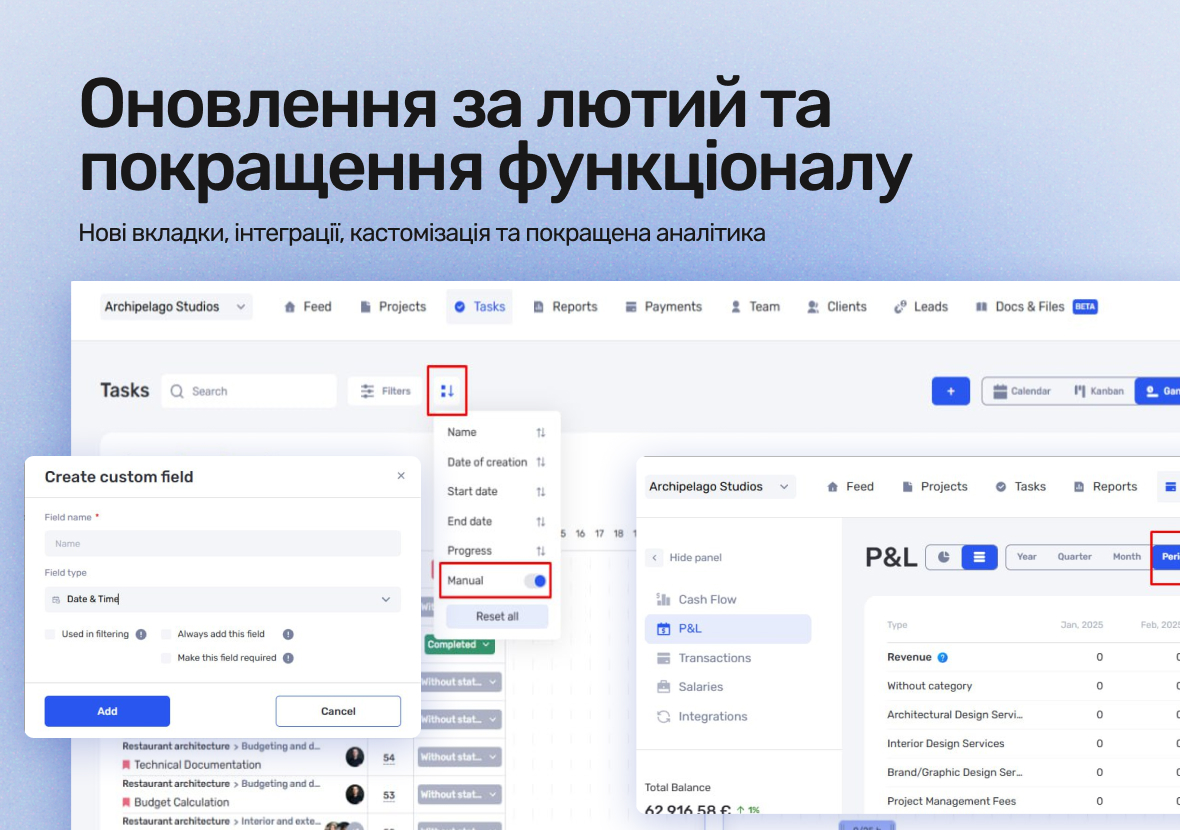Click the Hide panel back arrow

click(x=655, y=558)
